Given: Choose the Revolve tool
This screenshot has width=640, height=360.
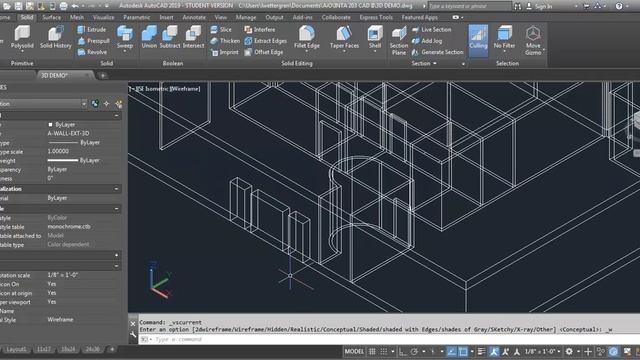Looking at the screenshot, I should (92, 52).
